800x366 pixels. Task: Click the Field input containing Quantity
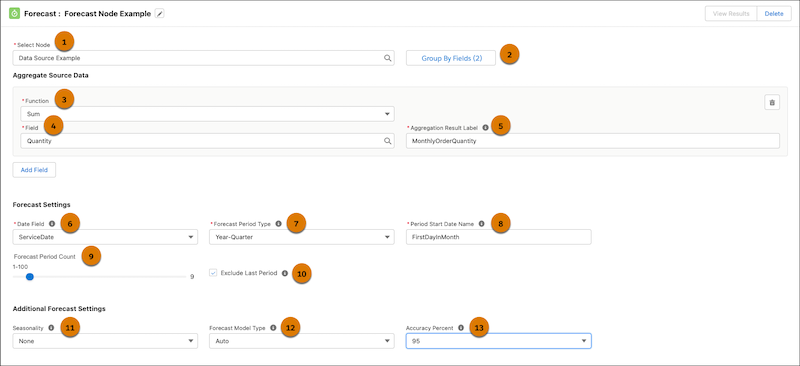207,141
